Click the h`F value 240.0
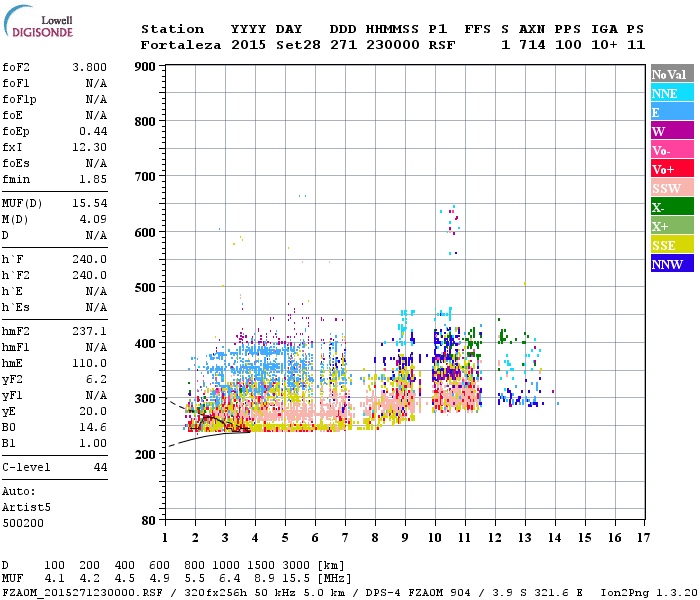 pyautogui.click(x=89, y=259)
